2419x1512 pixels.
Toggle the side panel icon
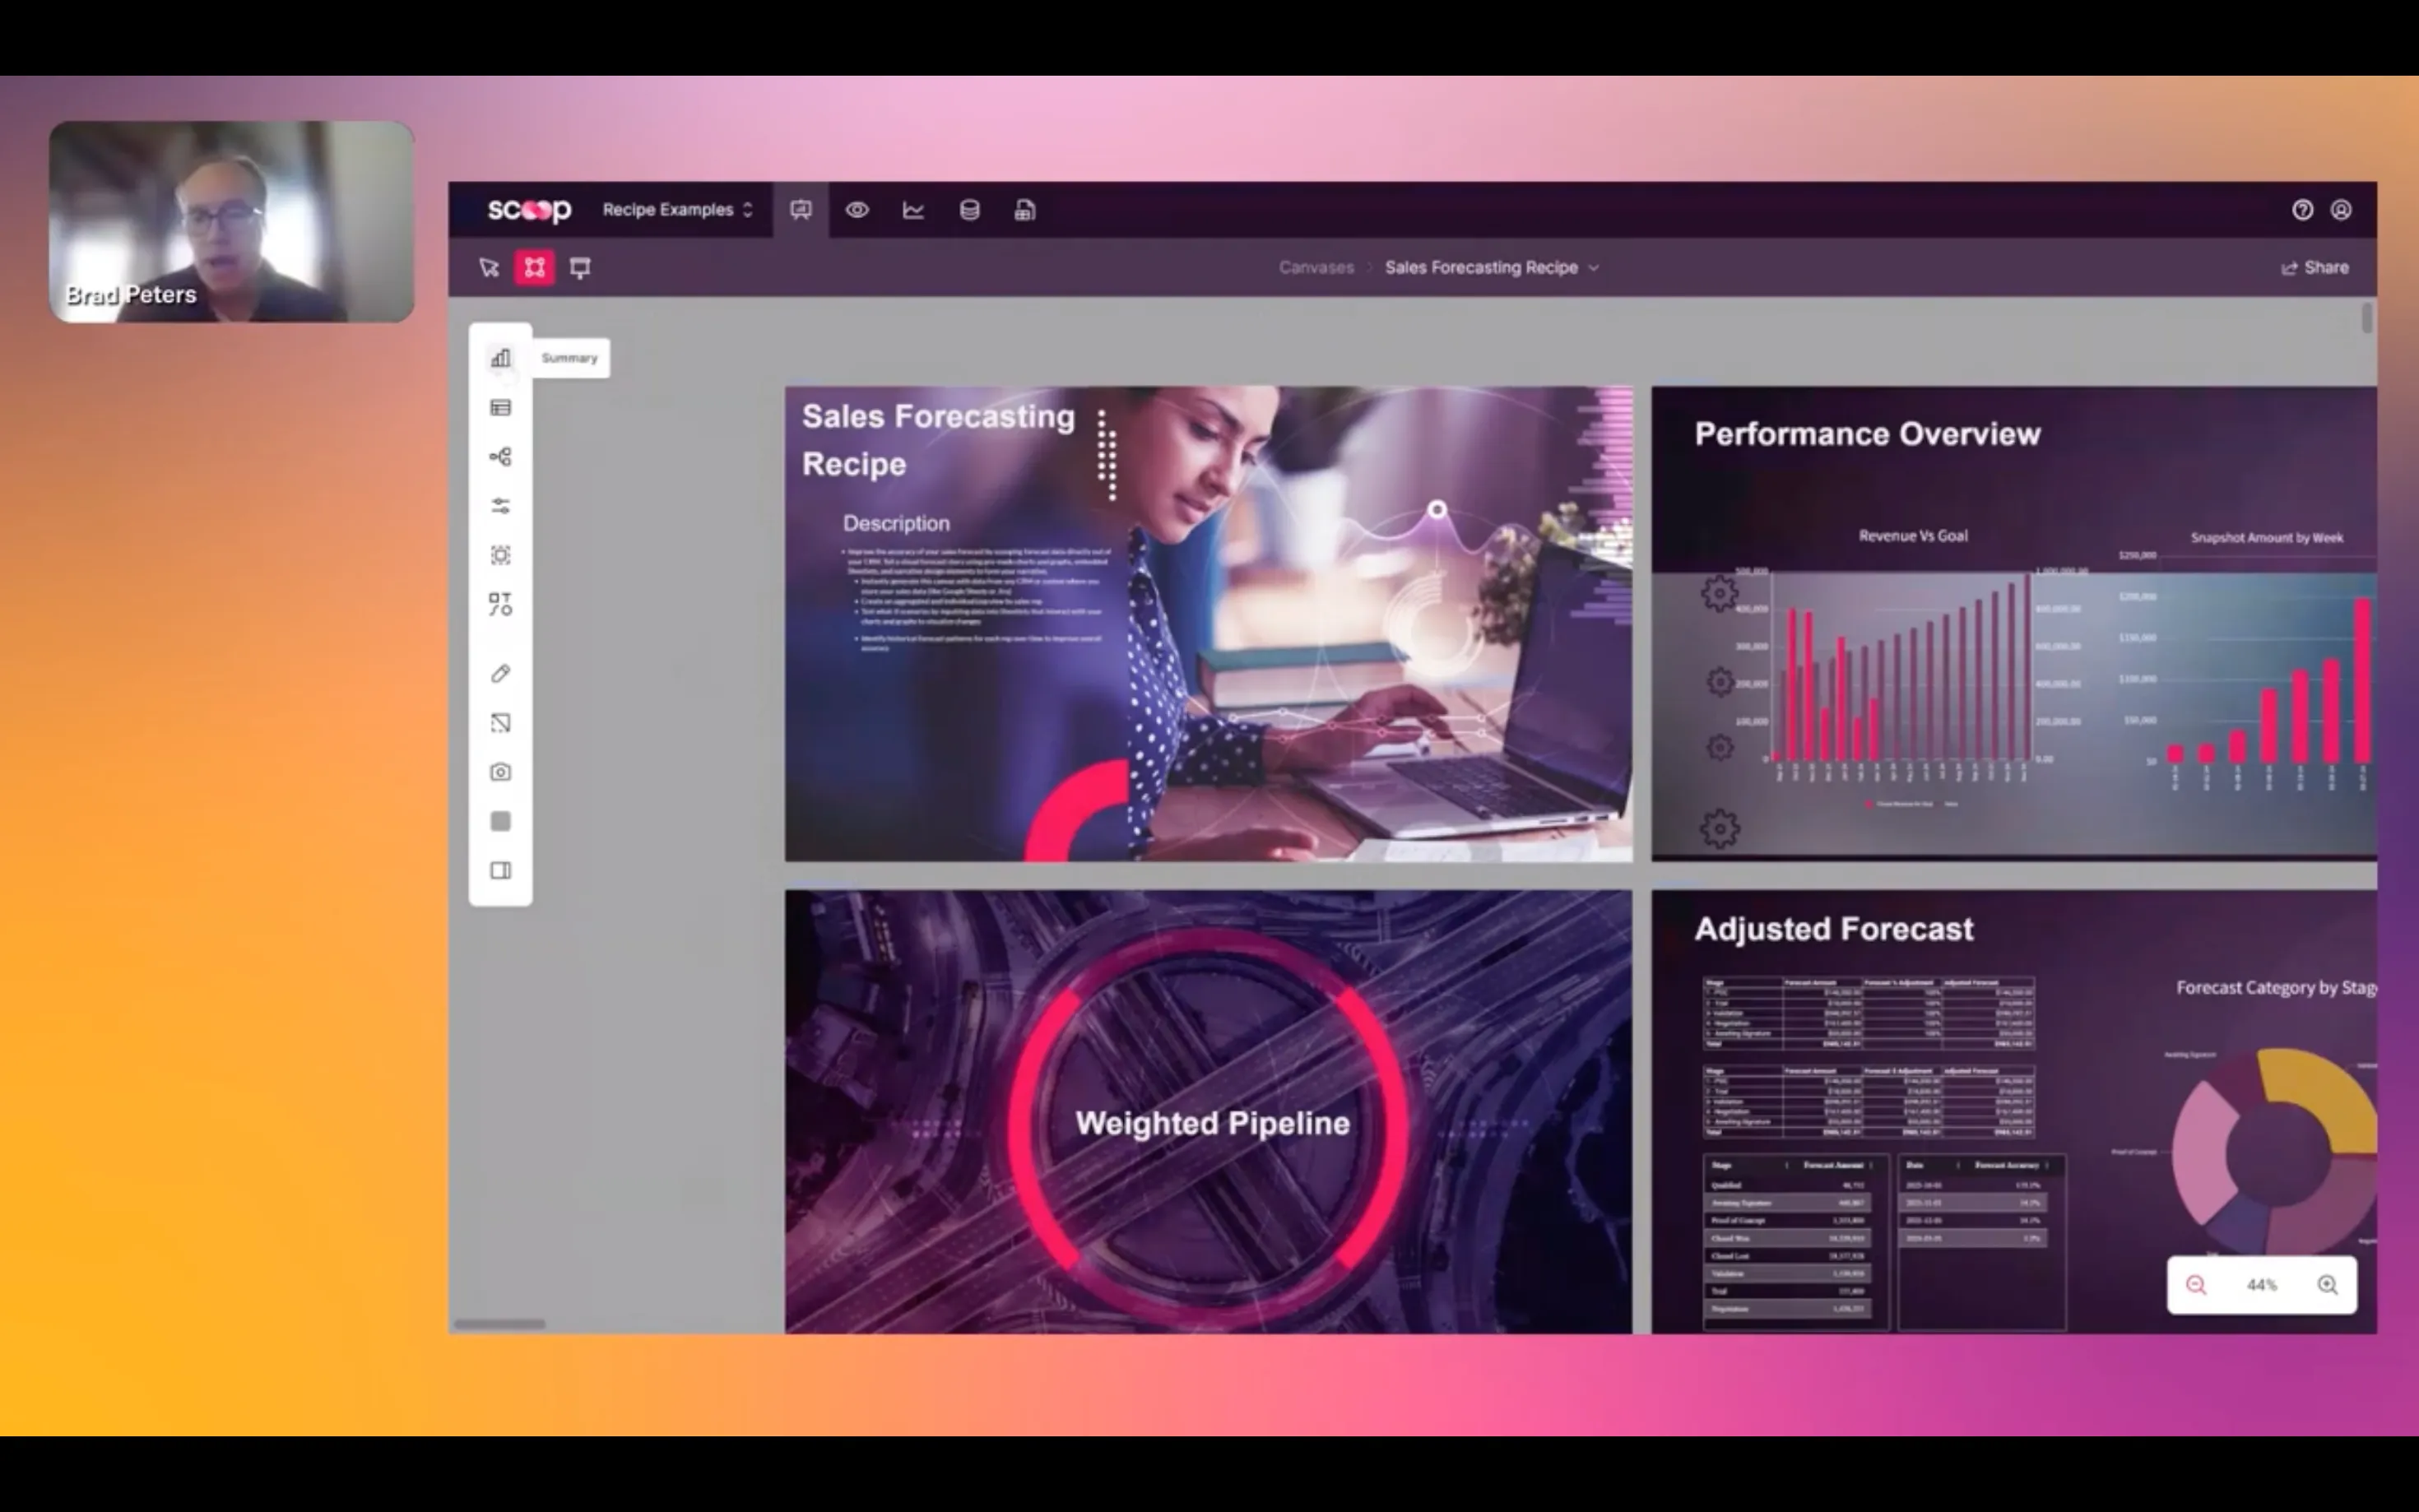point(500,870)
